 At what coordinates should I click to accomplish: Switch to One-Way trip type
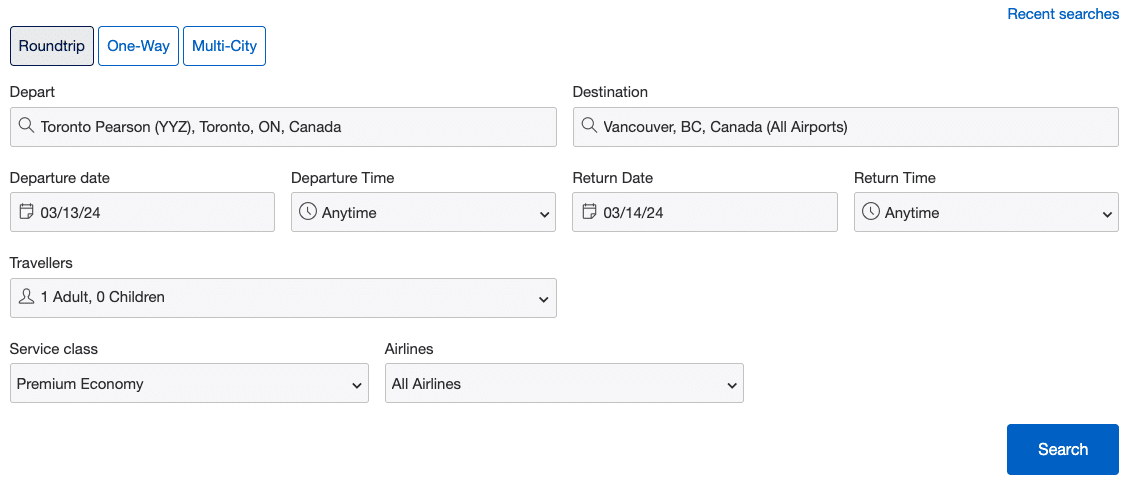pos(138,46)
